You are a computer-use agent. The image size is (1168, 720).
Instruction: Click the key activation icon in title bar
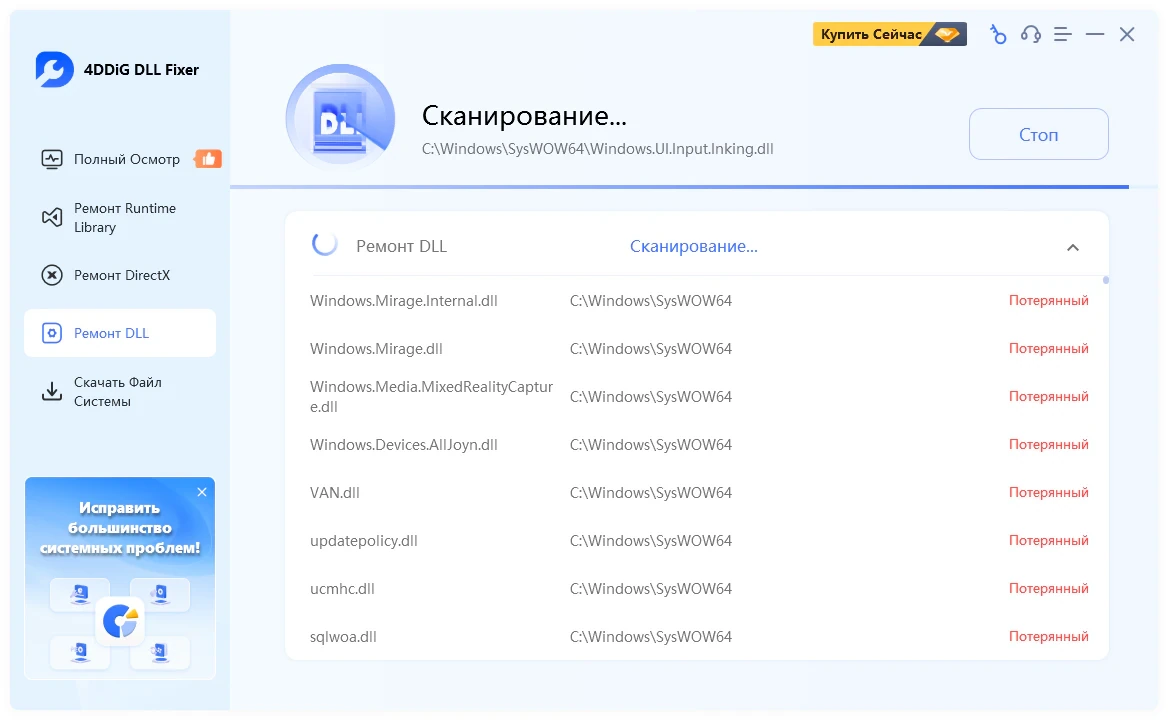tap(998, 34)
